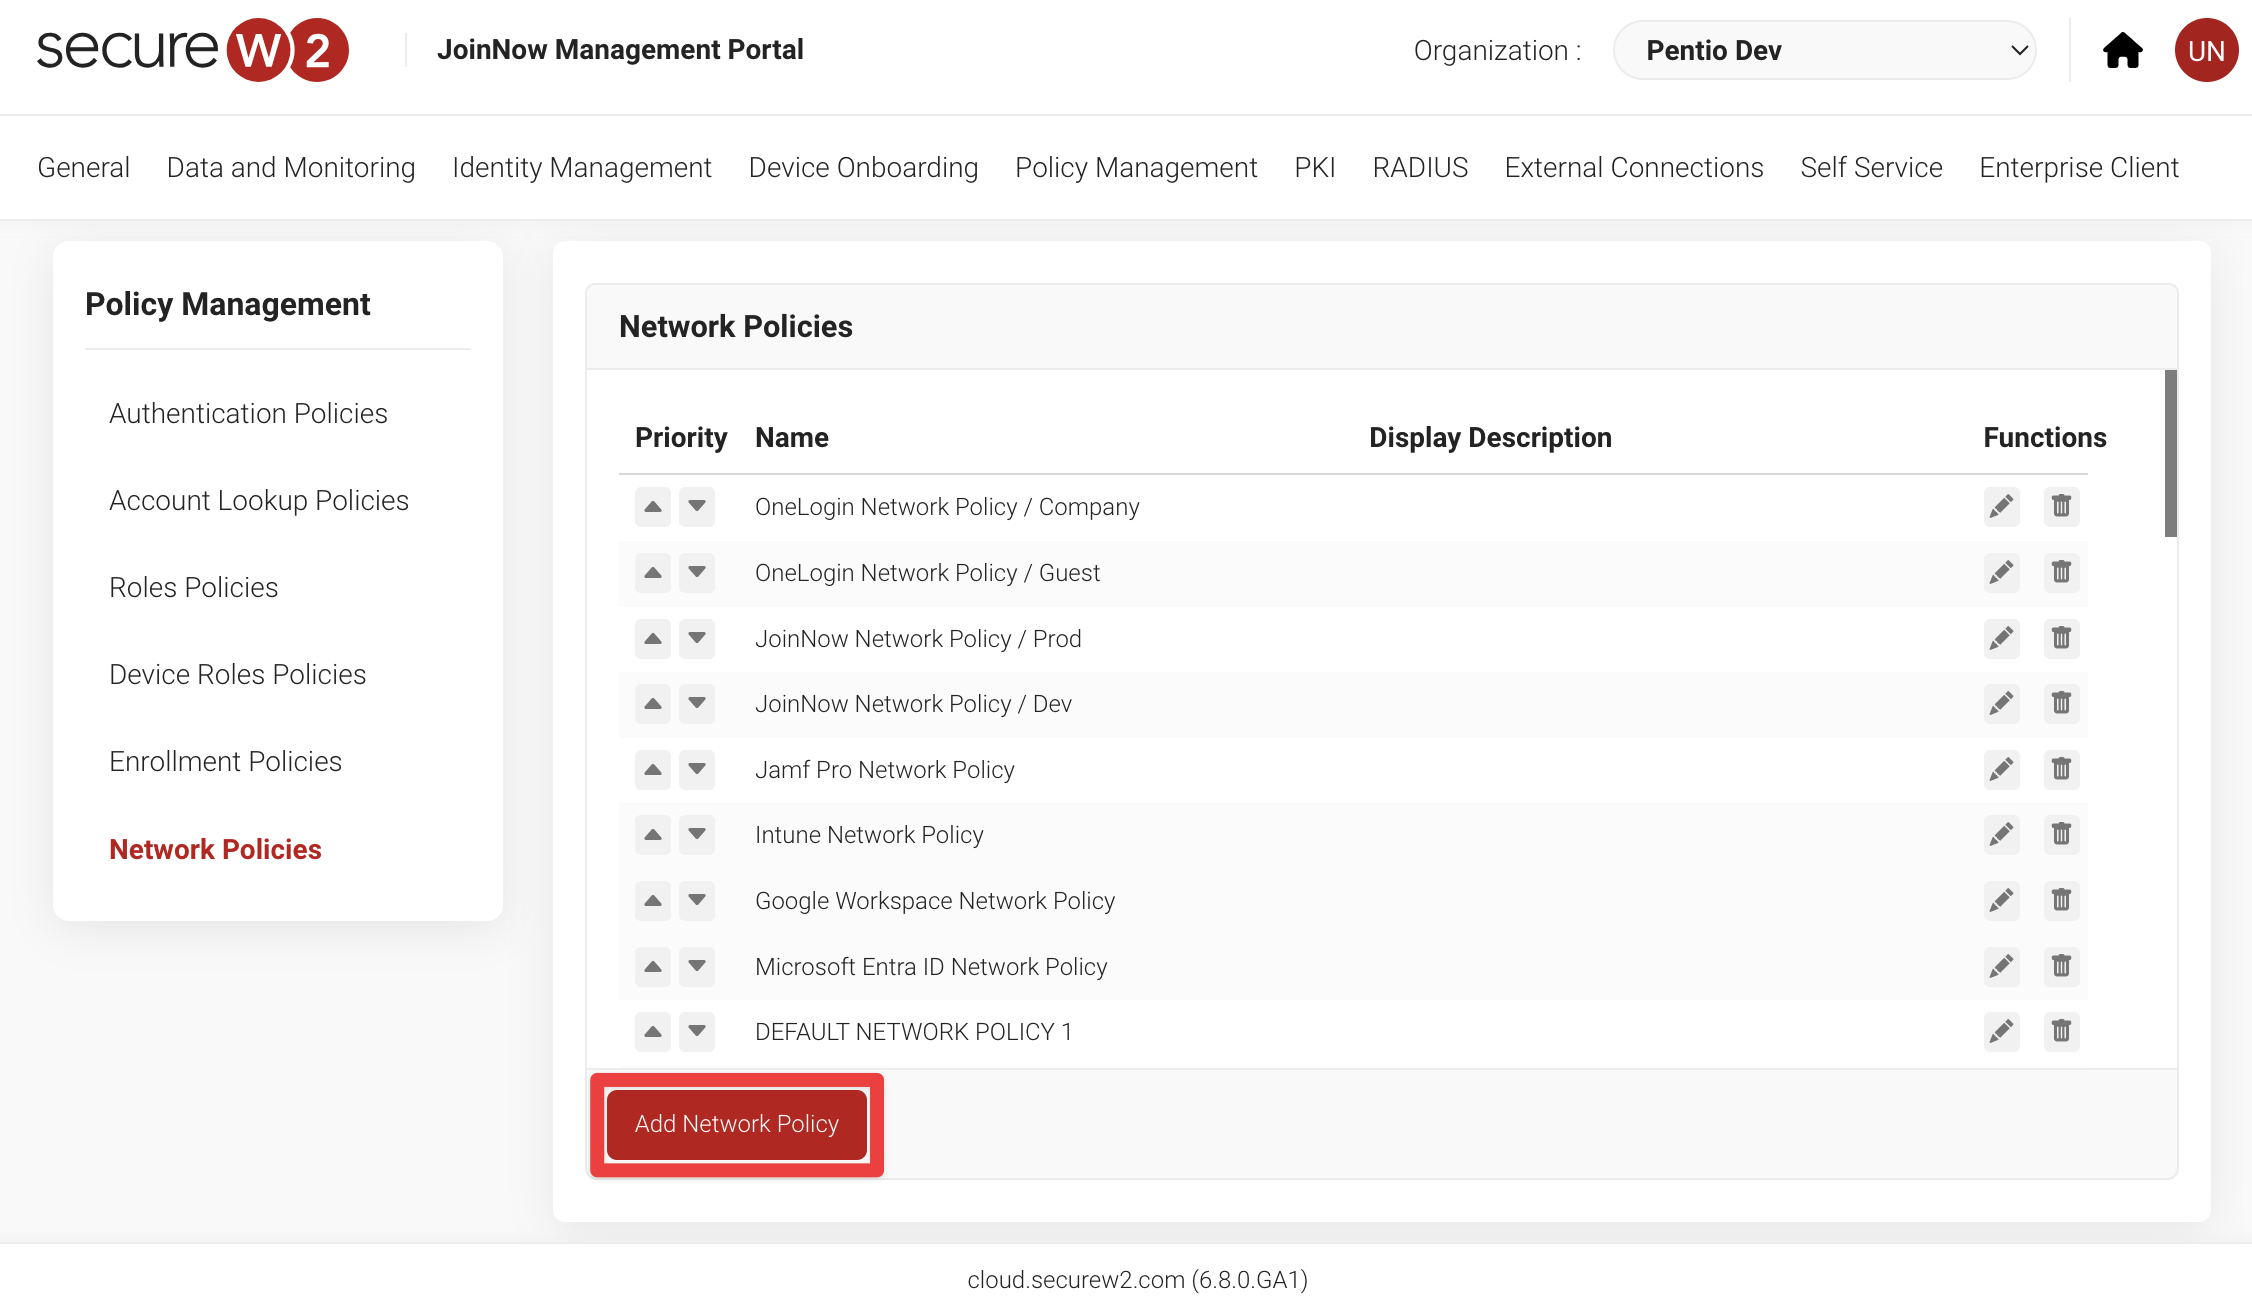Move OneLogin Guest policy priority down
The height and width of the screenshot is (1300, 2252).
click(x=697, y=573)
